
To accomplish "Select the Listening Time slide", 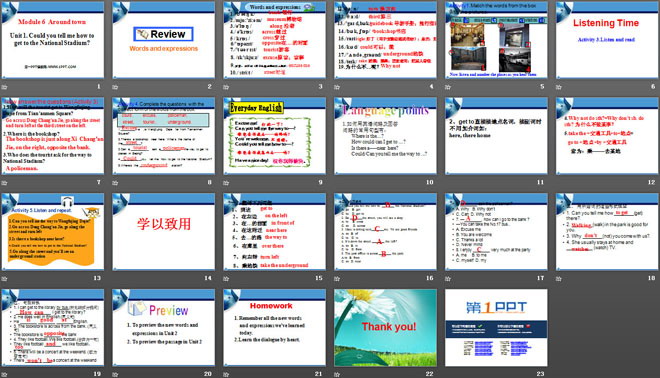I will (607, 40).
